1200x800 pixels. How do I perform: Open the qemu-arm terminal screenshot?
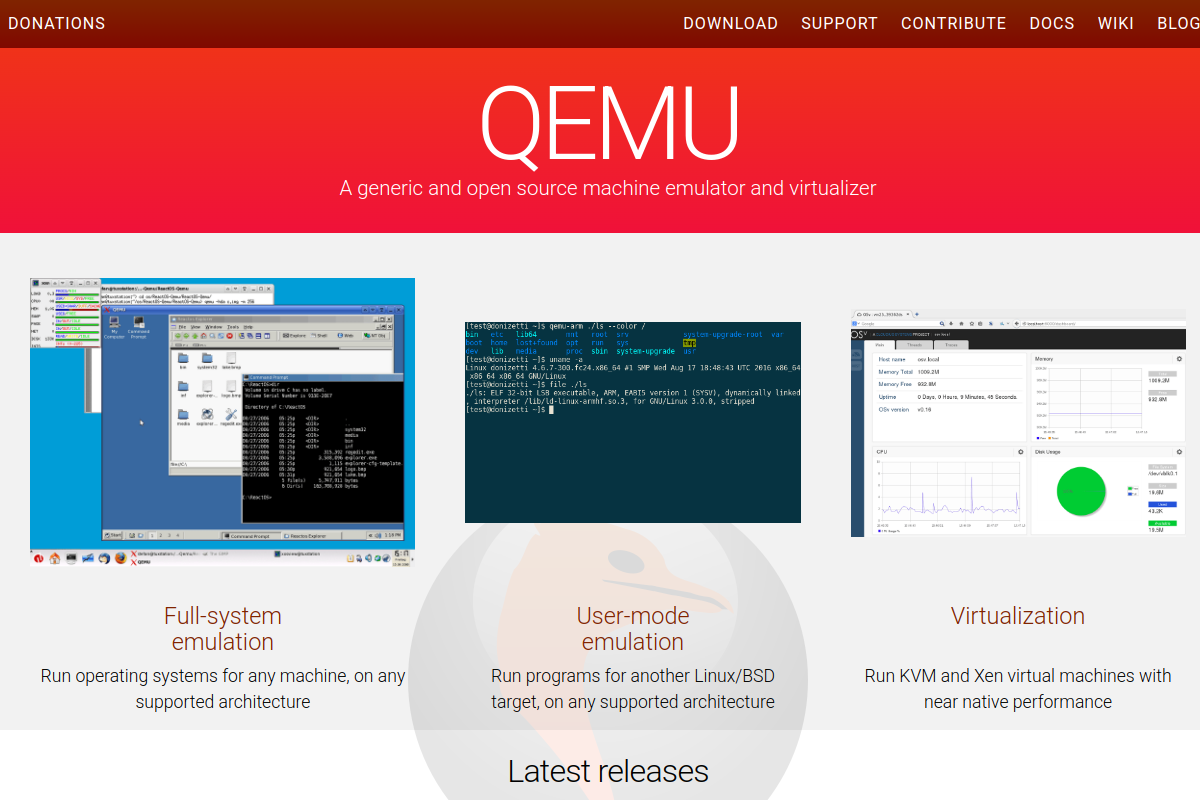(x=633, y=422)
